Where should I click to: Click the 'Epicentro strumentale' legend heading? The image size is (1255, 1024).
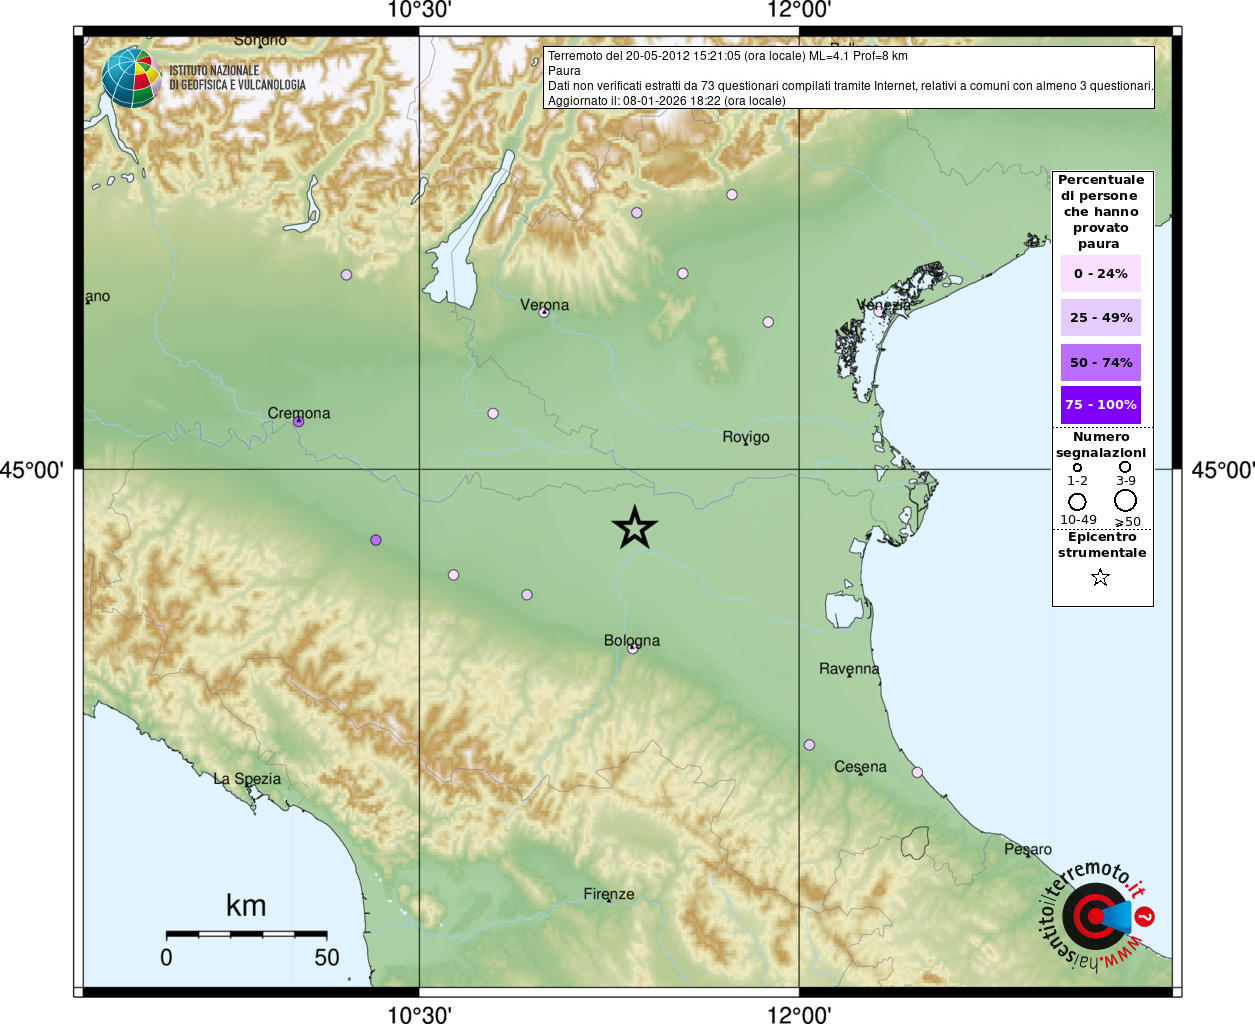[x=1102, y=545]
